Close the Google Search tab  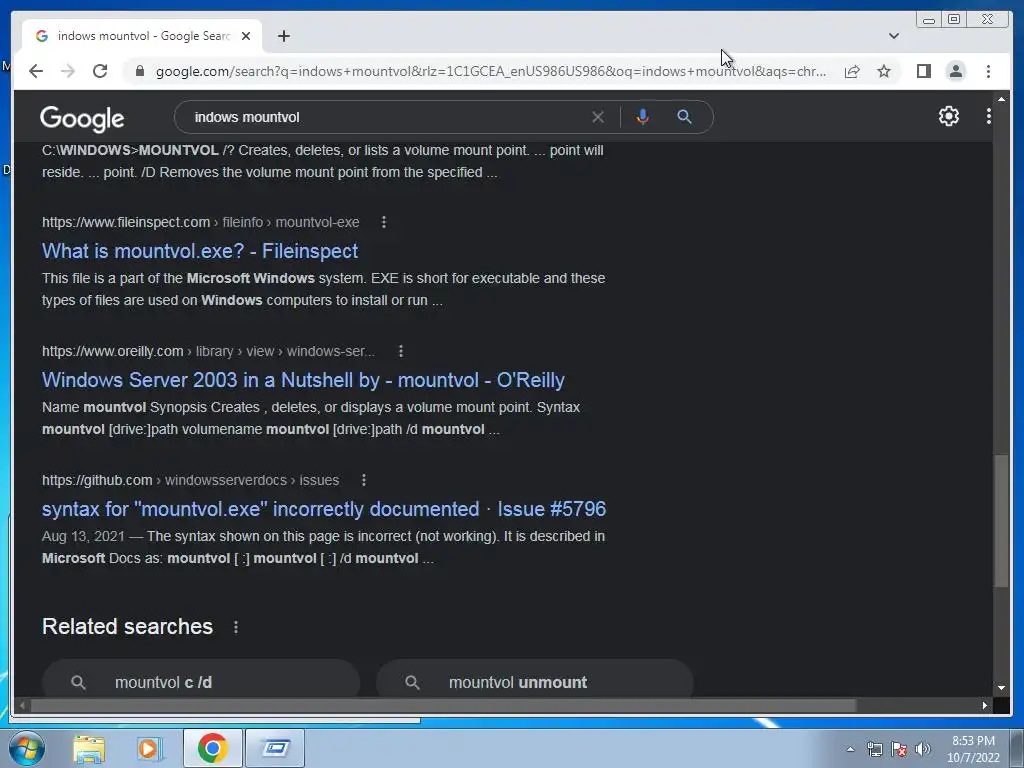pos(246,36)
